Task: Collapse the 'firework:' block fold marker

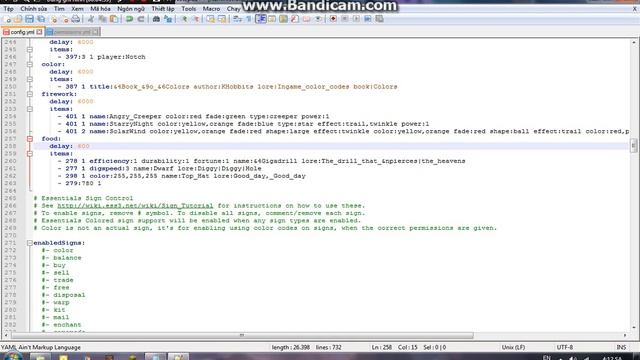Action: click(x=30, y=94)
